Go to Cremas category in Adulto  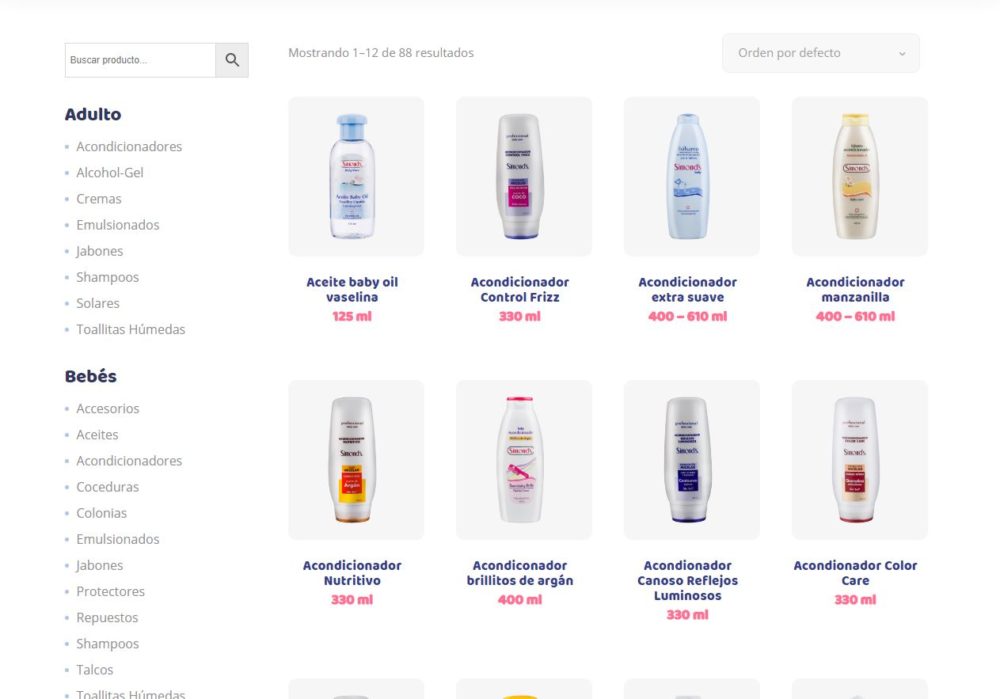[x=99, y=199]
